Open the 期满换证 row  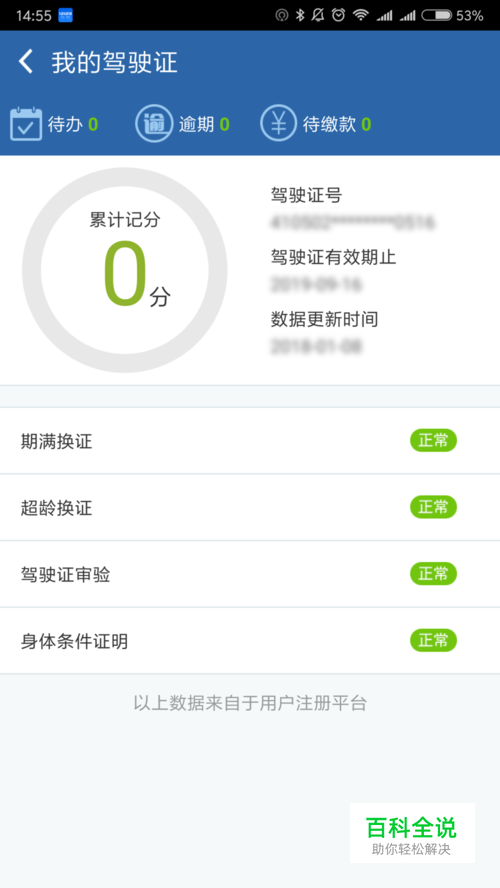coord(250,441)
